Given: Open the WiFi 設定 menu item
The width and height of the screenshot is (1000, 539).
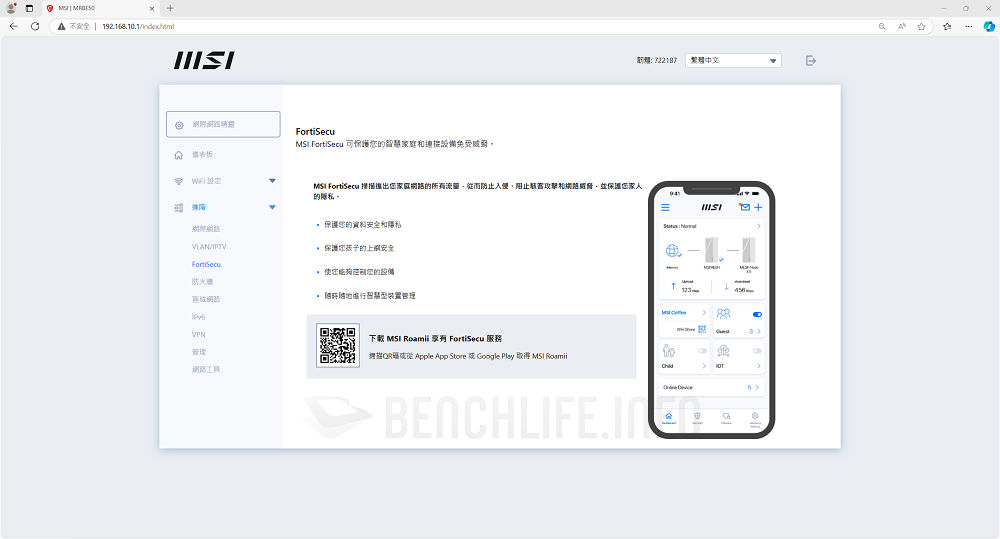Looking at the screenshot, I should [206, 181].
